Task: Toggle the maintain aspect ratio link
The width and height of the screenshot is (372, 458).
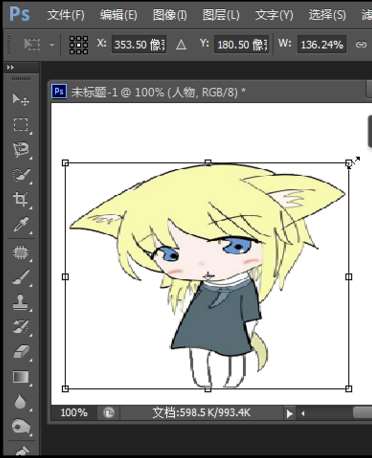Action: click(361, 44)
